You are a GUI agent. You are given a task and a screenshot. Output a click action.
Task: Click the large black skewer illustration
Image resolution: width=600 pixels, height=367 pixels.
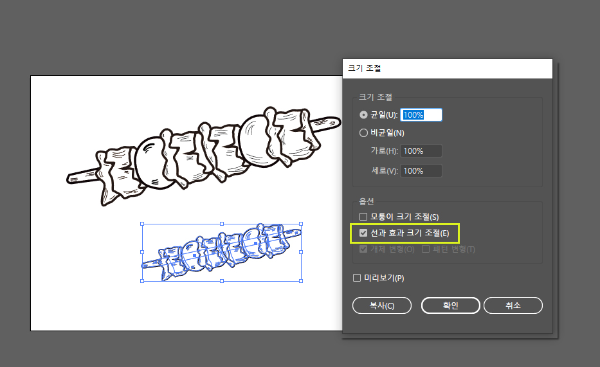[204, 156]
